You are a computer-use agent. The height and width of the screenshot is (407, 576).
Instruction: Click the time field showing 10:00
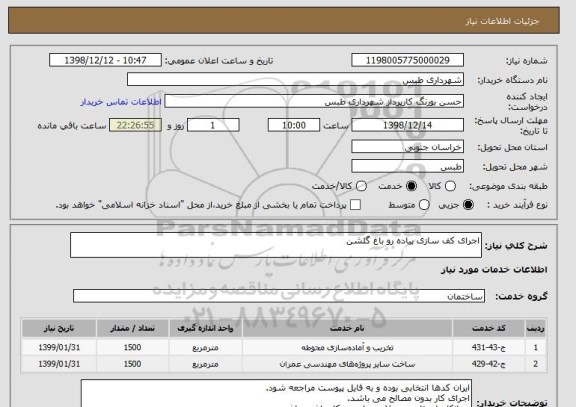pos(294,125)
